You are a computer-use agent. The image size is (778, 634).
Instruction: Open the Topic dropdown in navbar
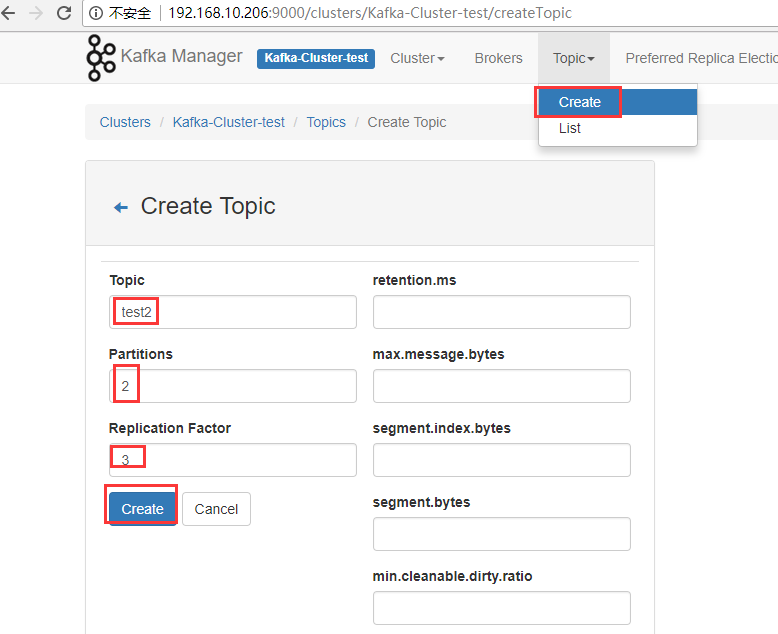click(574, 58)
